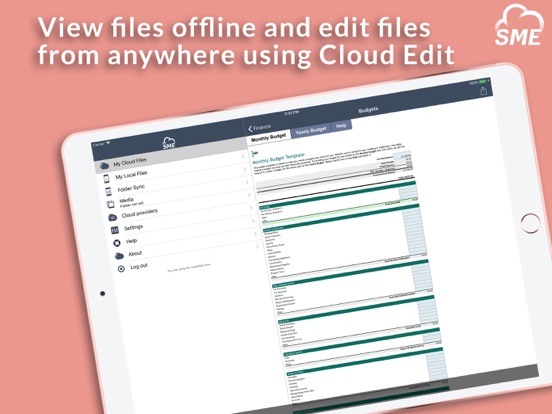Switch to the Monthly Budget tab
This screenshot has height=414, width=552.
point(269,137)
